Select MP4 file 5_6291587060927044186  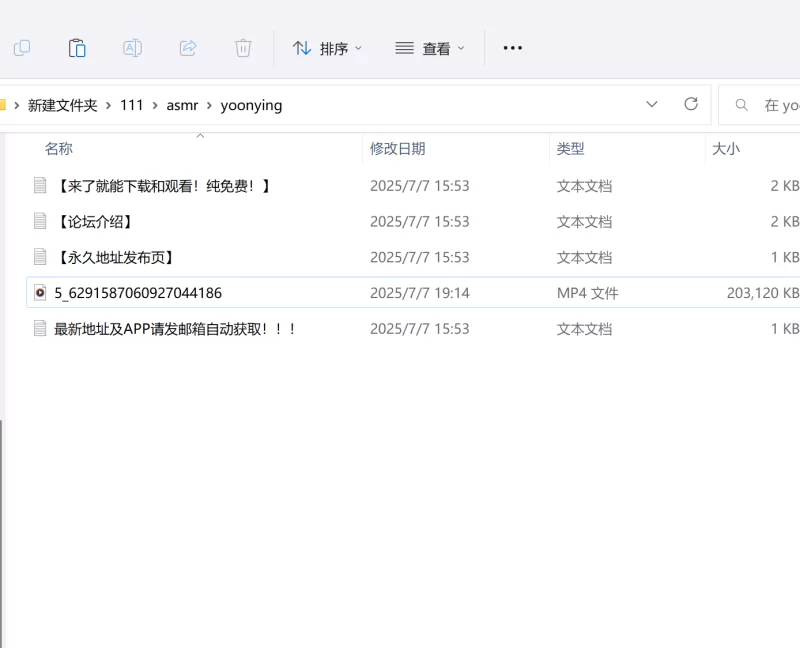[138, 293]
